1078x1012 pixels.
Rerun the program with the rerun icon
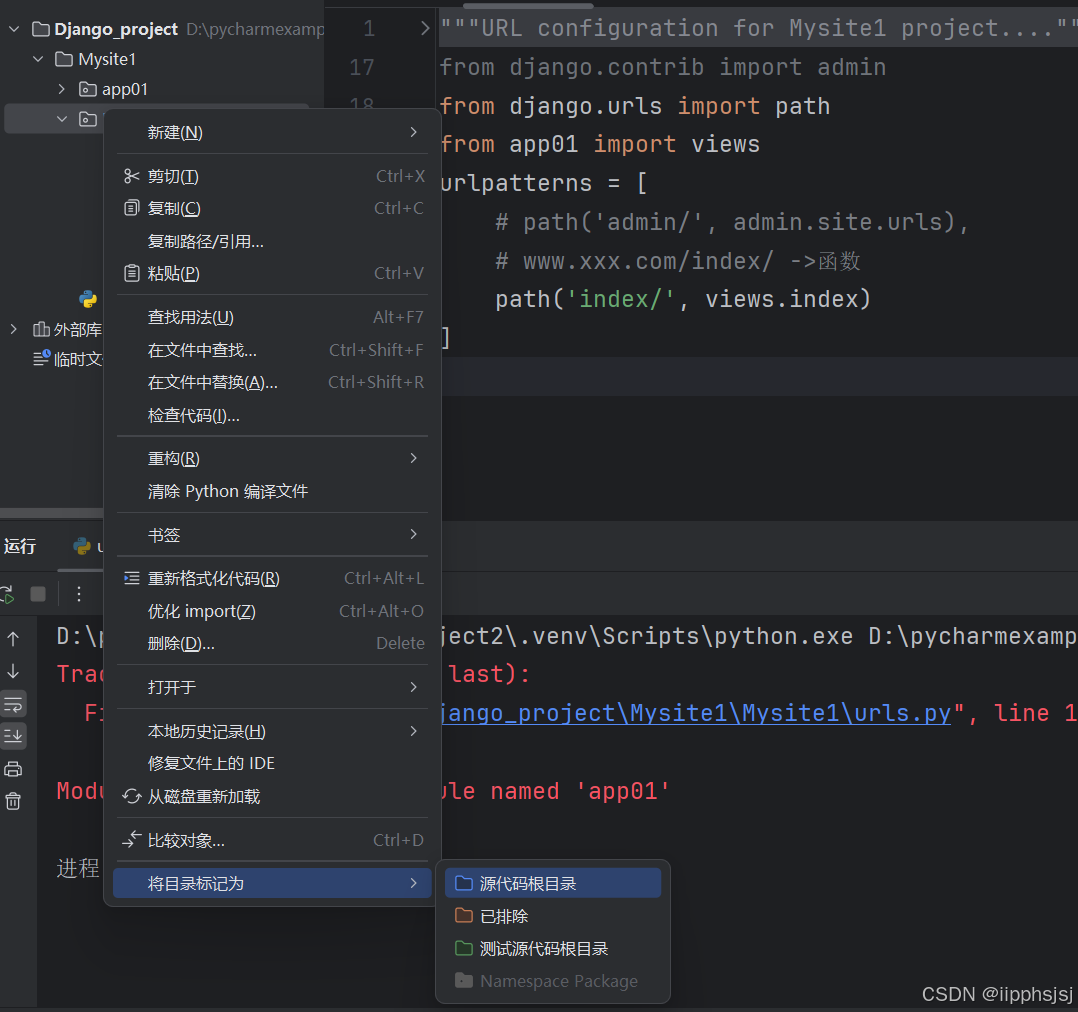click(x=8, y=593)
